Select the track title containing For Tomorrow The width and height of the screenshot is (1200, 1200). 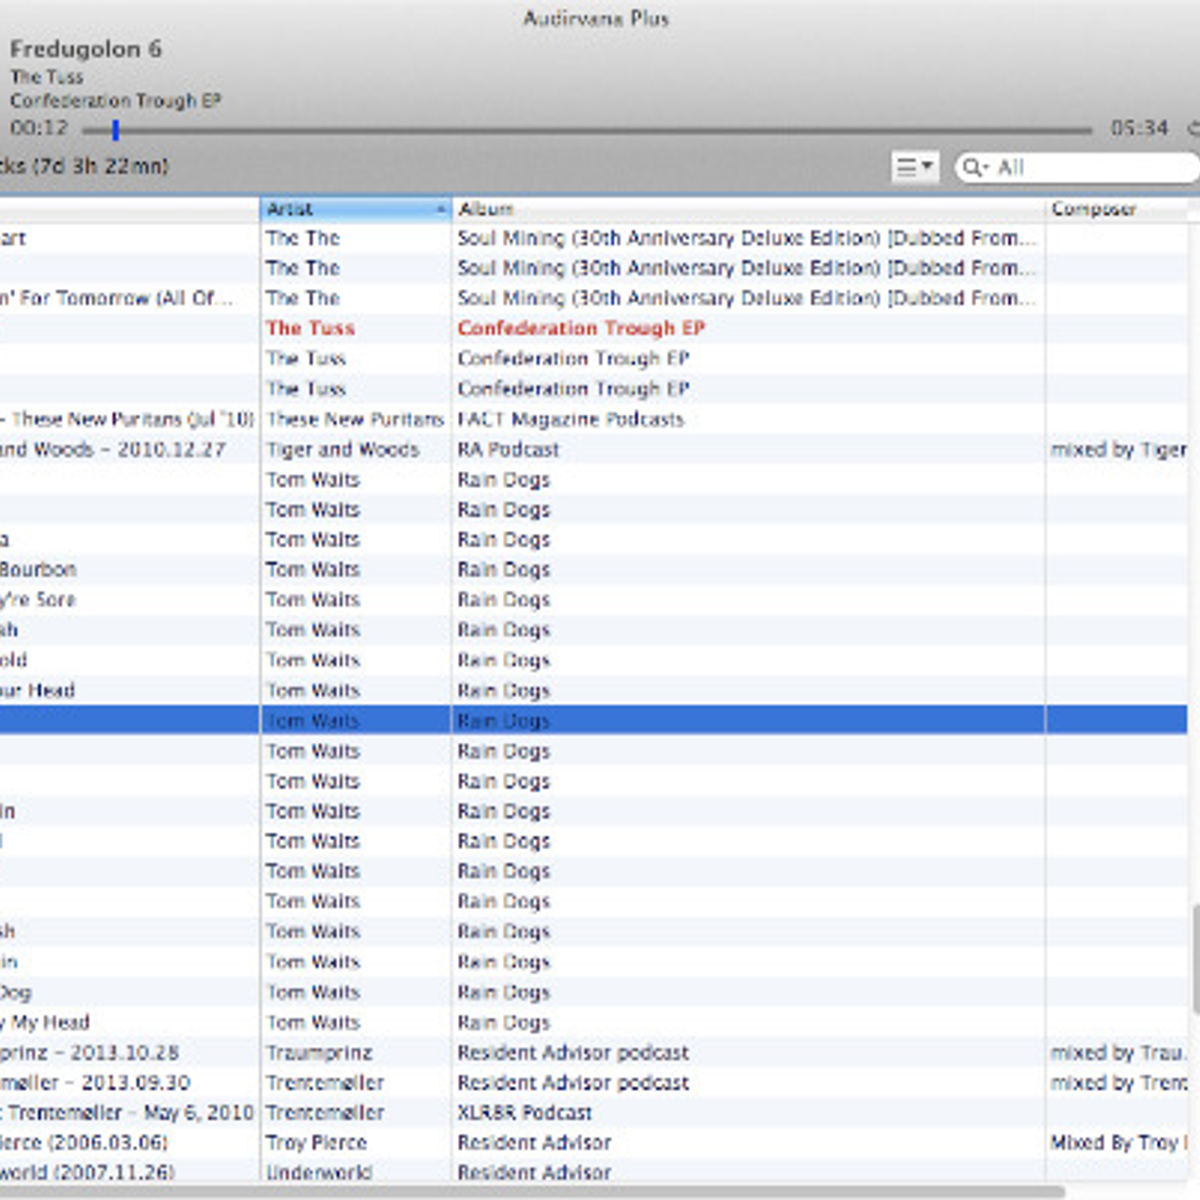117,298
